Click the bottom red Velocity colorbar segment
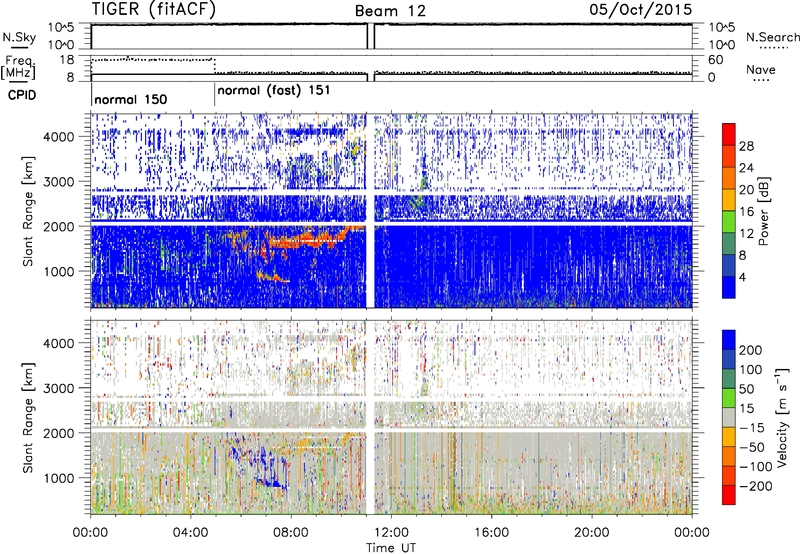 tap(729, 495)
